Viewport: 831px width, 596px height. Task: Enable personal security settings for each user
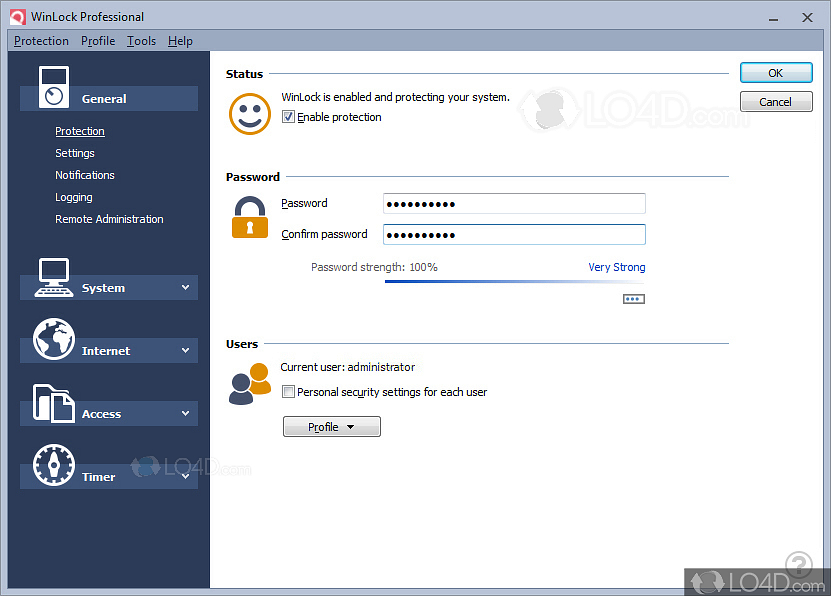[x=288, y=391]
